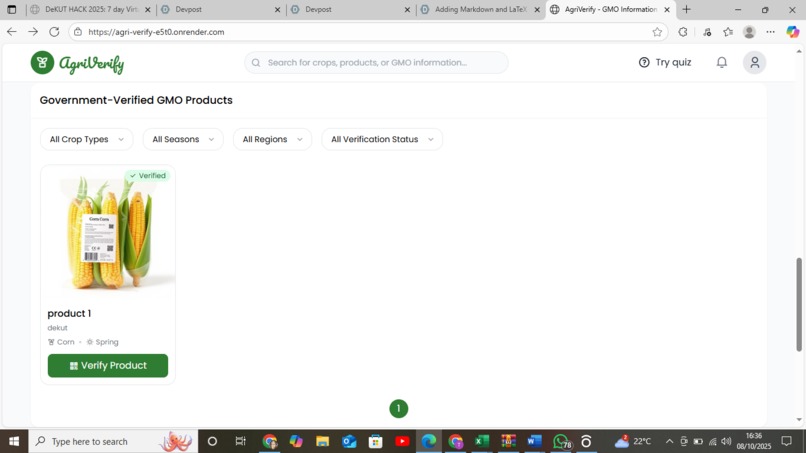The width and height of the screenshot is (806, 453).
Task: Open the browser extensions icon
Action: click(683, 32)
